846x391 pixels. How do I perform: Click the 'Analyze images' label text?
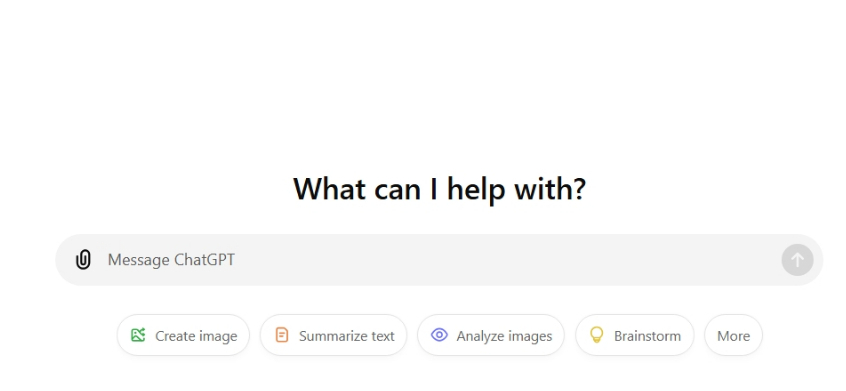click(504, 336)
